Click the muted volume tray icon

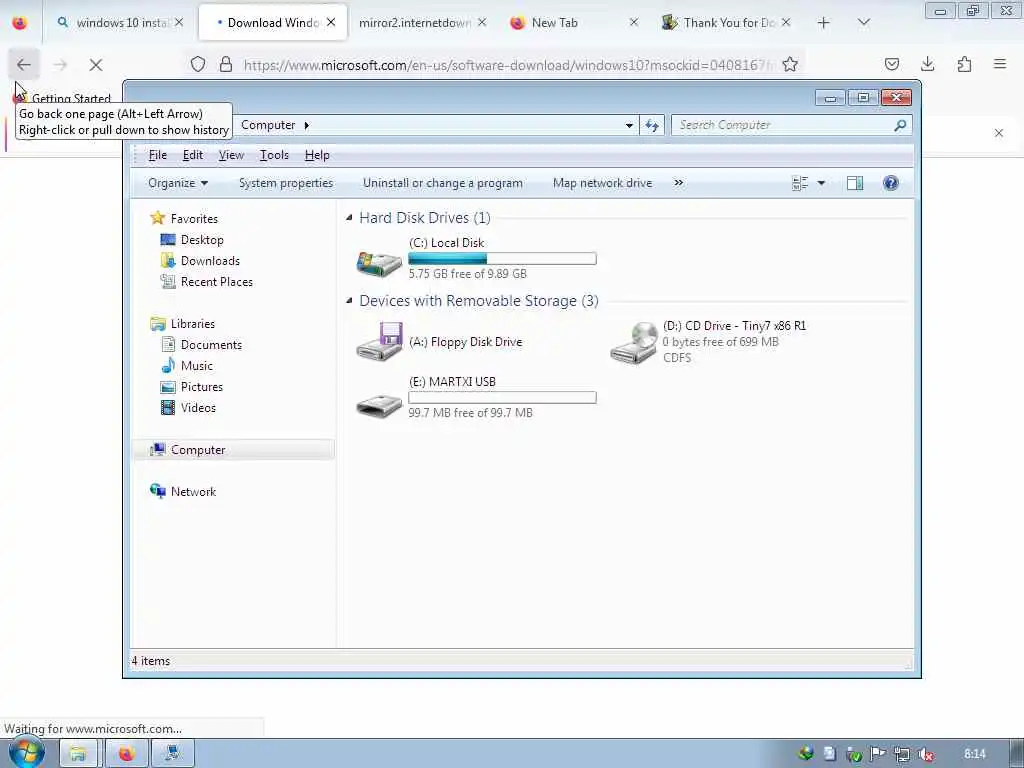pos(926,754)
